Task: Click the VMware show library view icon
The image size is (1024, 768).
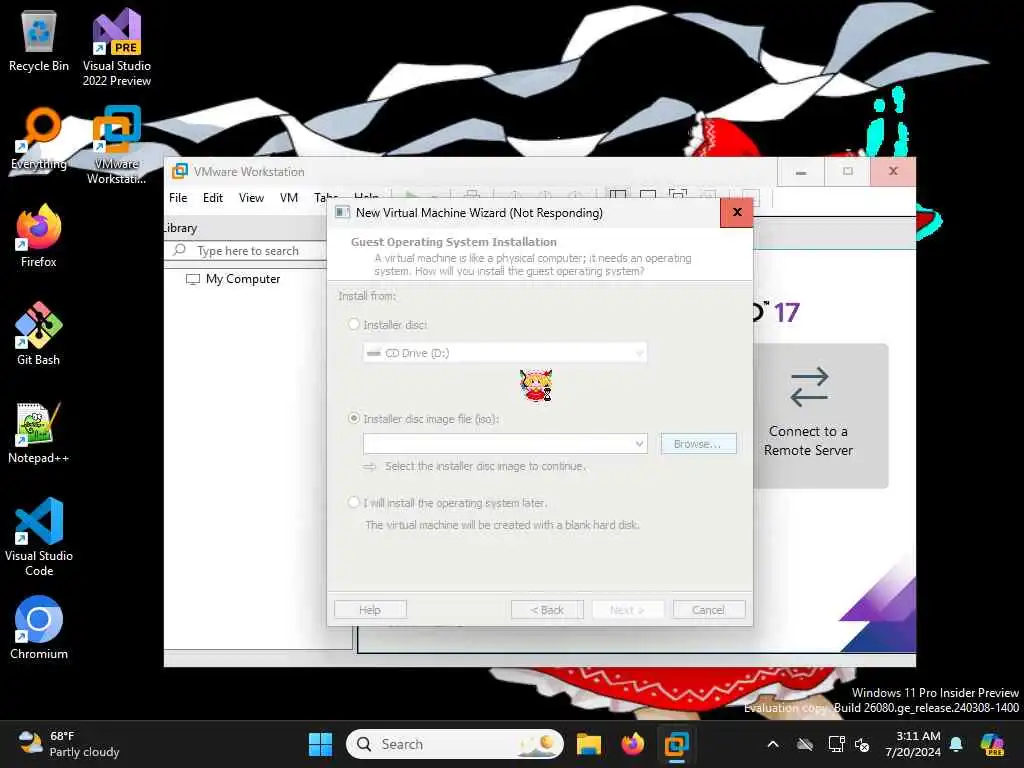Action: coord(618,195)
